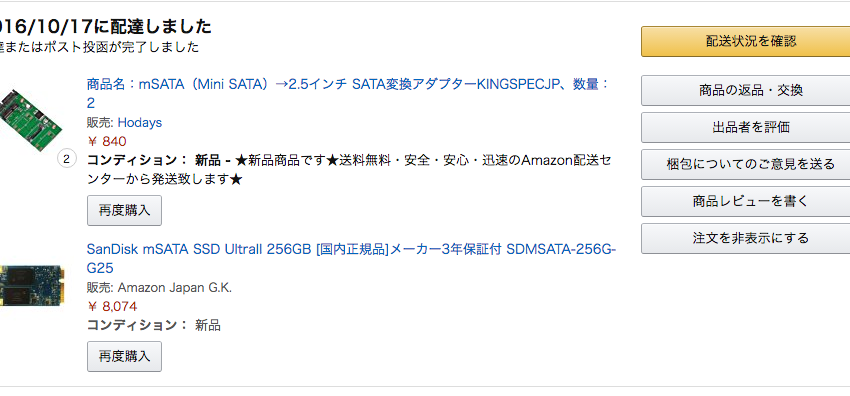Click the green mSATA adapter thumbnail
Viewport: 850px width, 396px height.
pyautogui.click(x=30, y=119)
